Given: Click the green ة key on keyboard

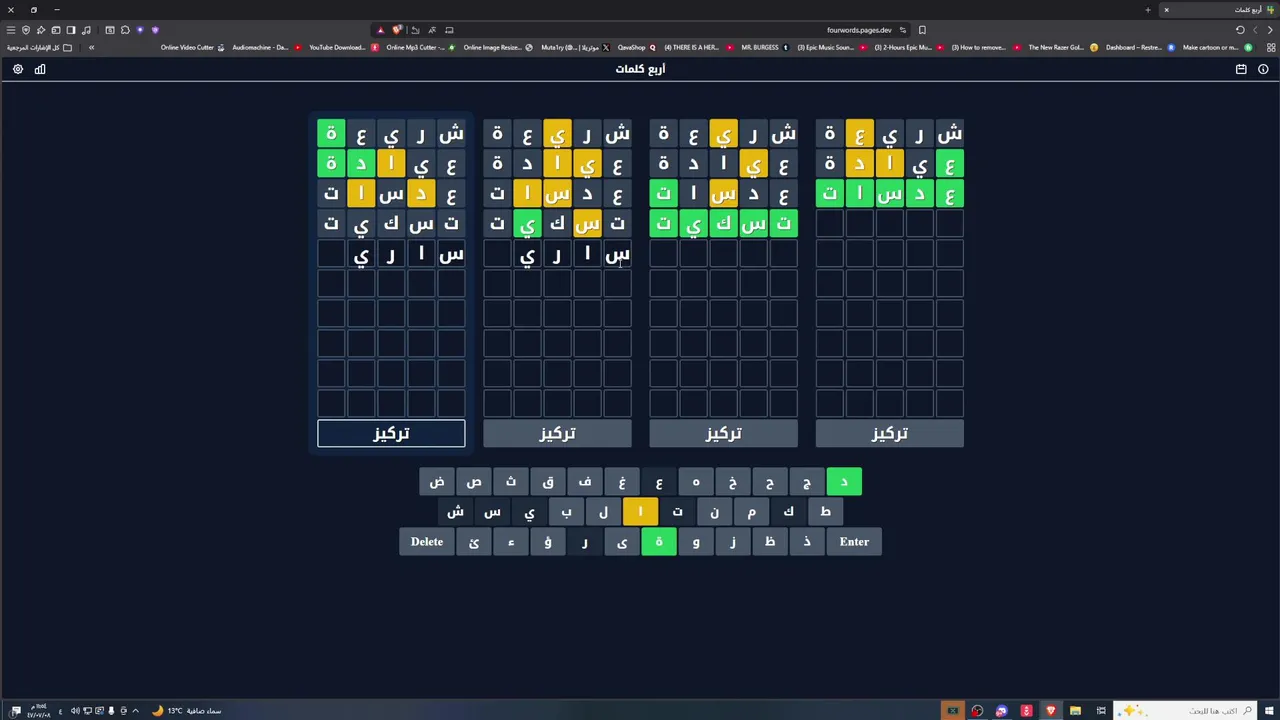Looking at the screenshot, I should [659, 542].
